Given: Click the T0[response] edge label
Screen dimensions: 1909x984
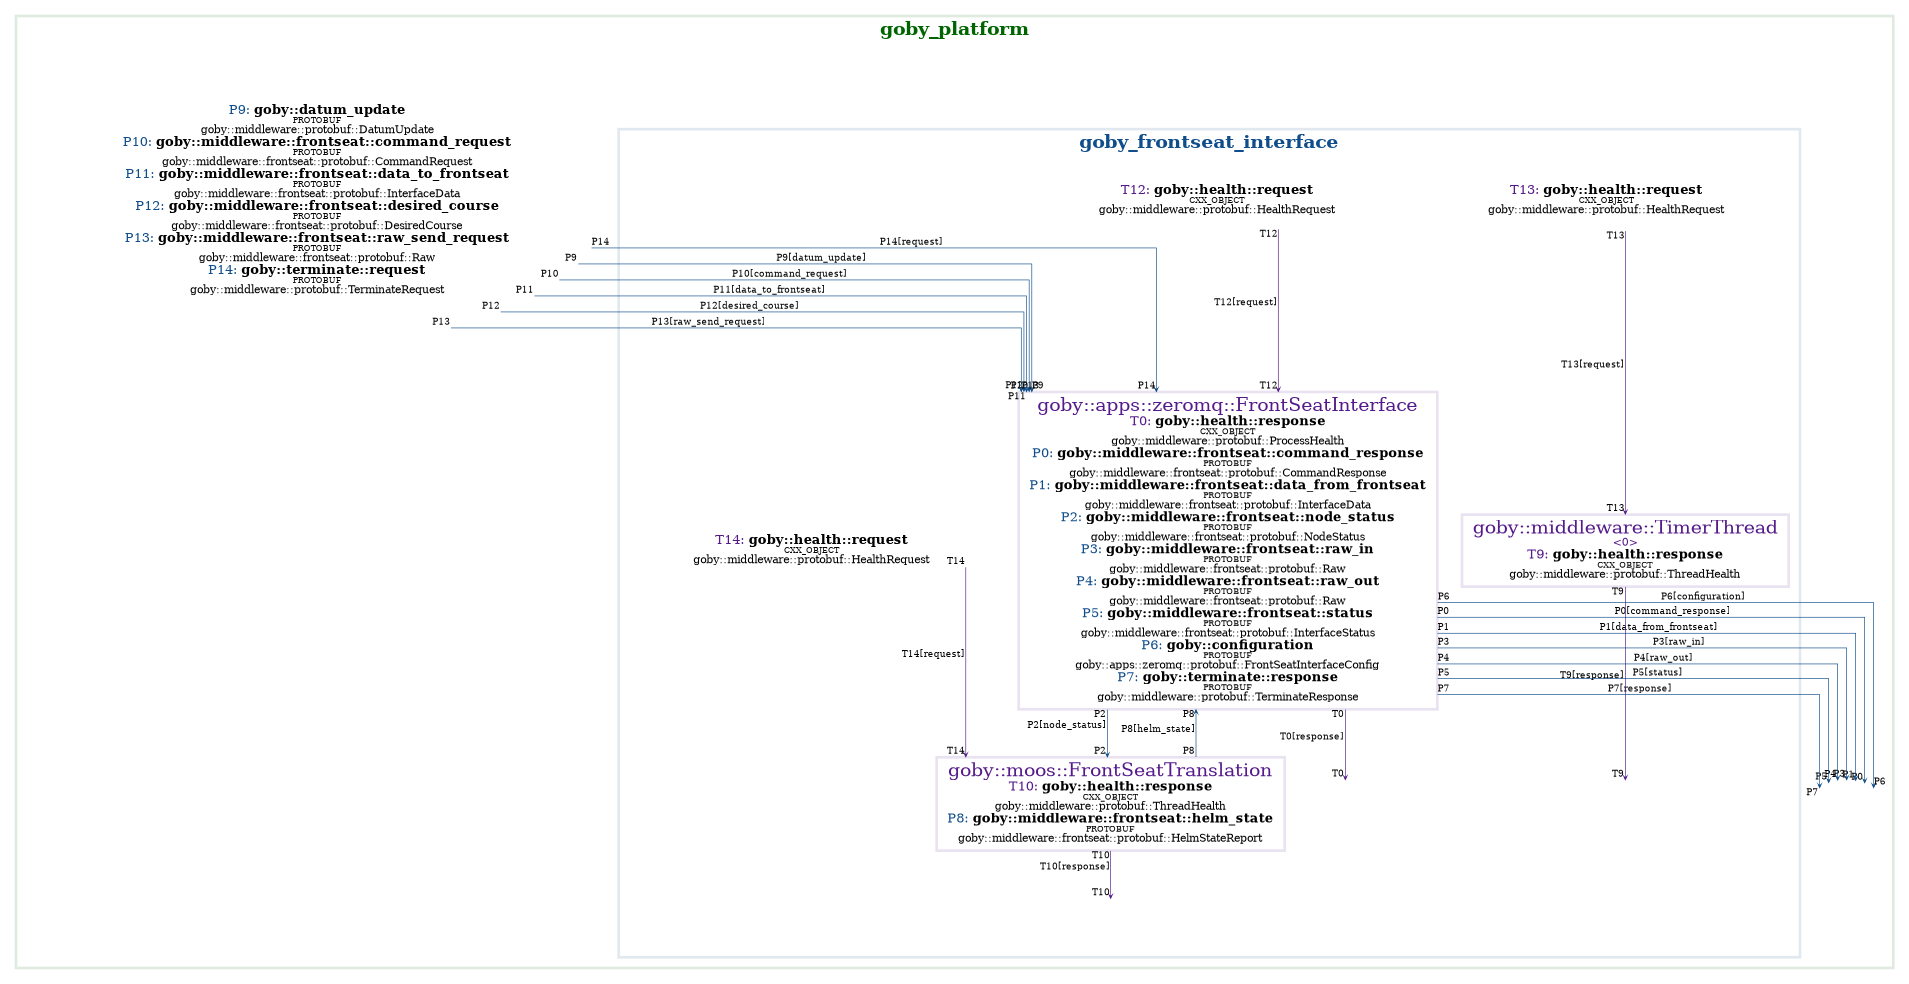Looking at the screenshot, I should [1311, 737].
